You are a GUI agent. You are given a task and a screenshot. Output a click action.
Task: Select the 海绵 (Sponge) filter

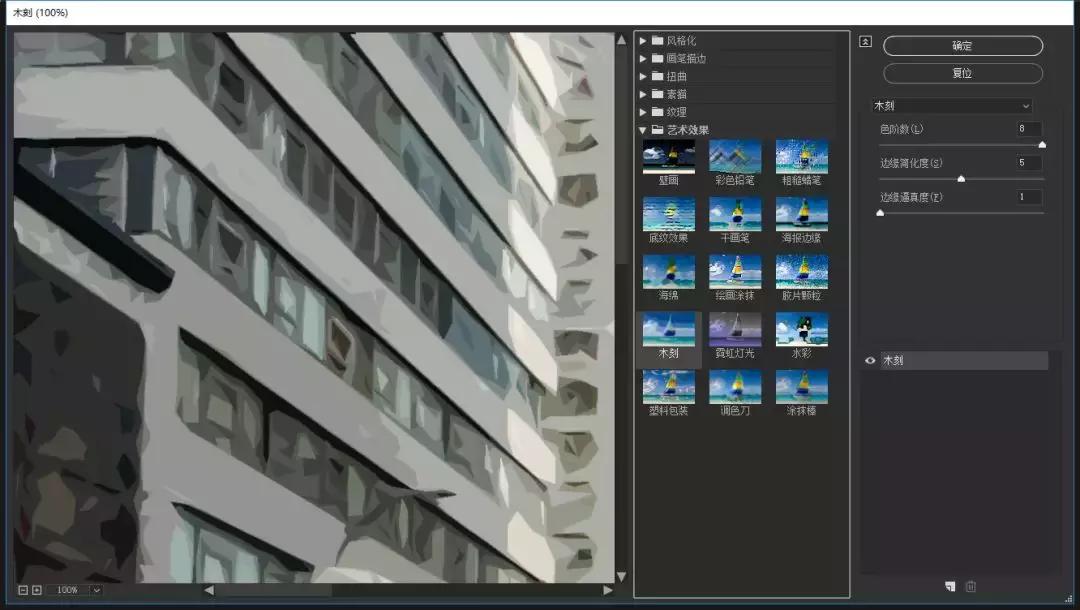tap(668, 273)
